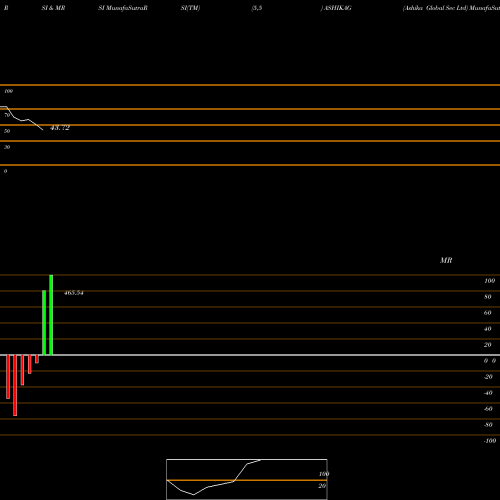Click the white RSI line

coord(22,118)
